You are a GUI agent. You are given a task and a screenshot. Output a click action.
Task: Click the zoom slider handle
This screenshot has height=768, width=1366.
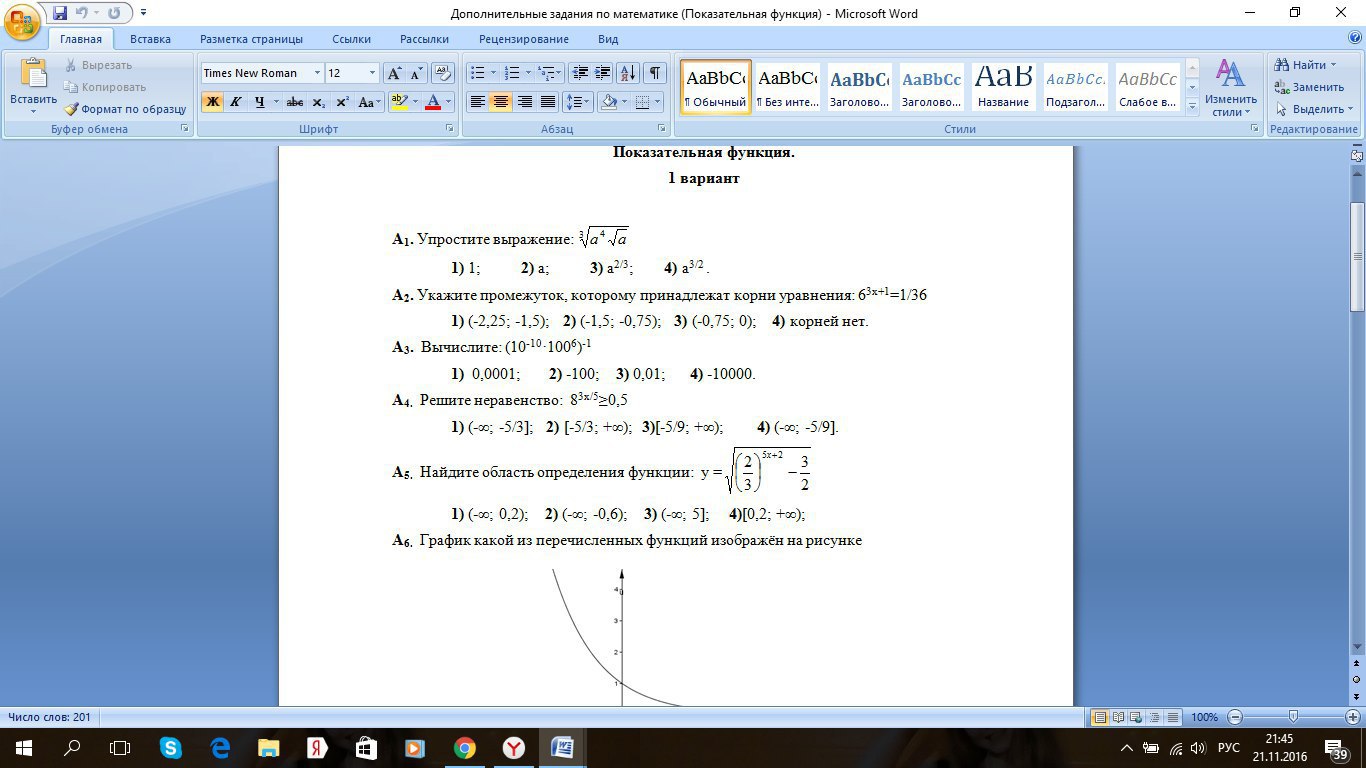click(x=1293, y=717)
